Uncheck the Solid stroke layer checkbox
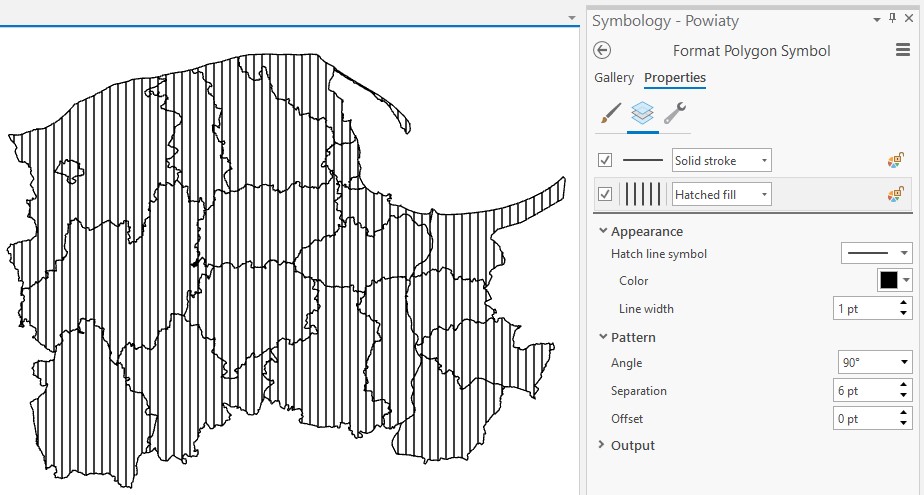924x495 pixels. click(605, 161)
